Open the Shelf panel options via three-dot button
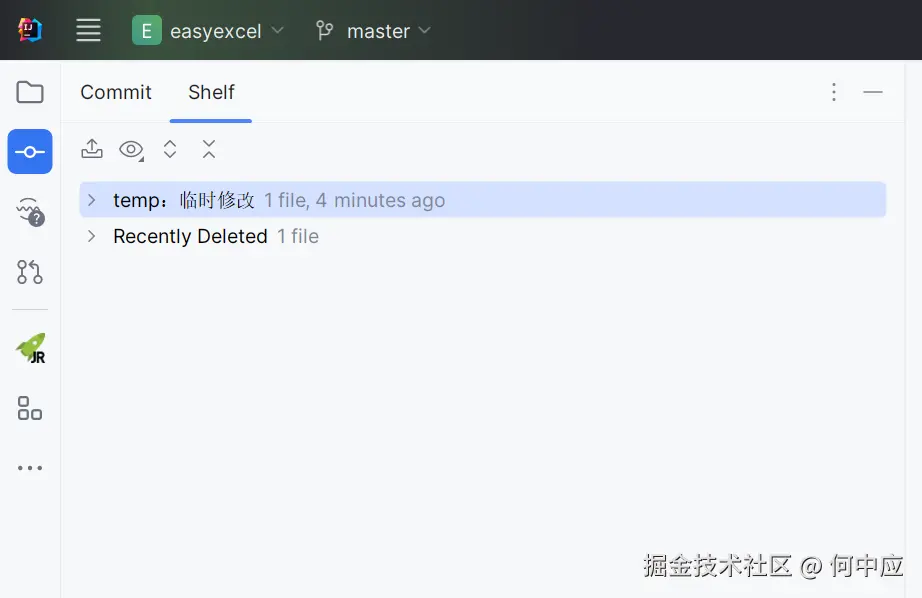922x598 pixels. click(x=834, y=92)
